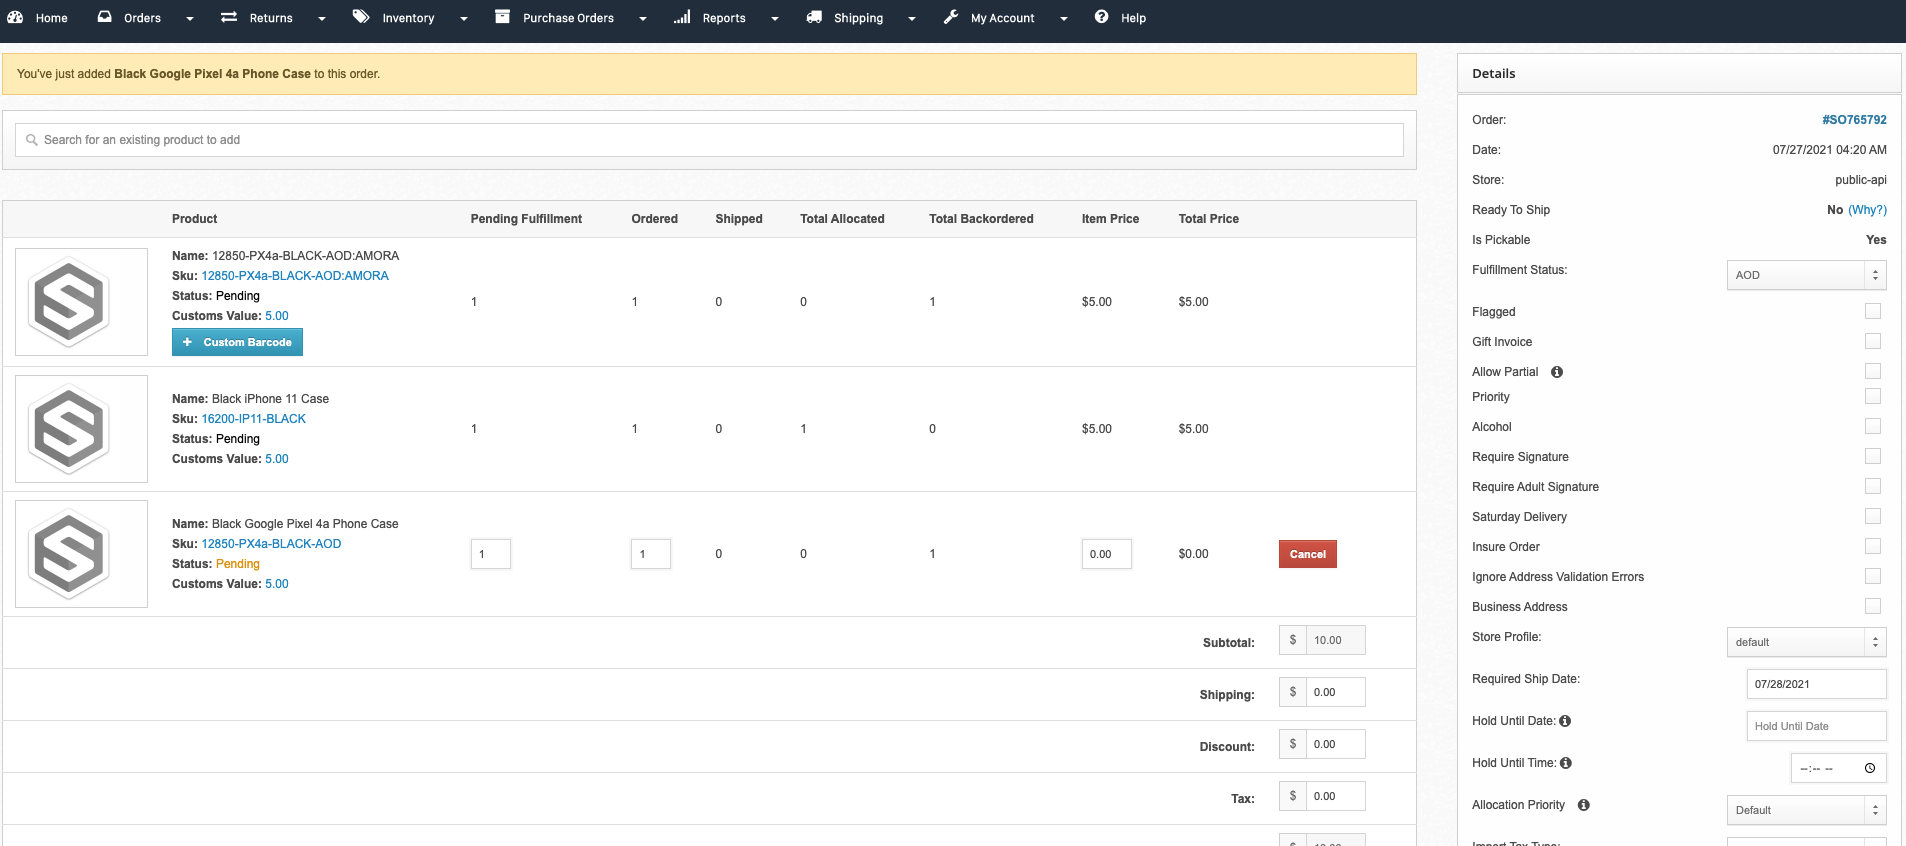Click the Allow Partial info icon
Image resolution: width=1906 pixels, height=846 pixels.
1557,372
